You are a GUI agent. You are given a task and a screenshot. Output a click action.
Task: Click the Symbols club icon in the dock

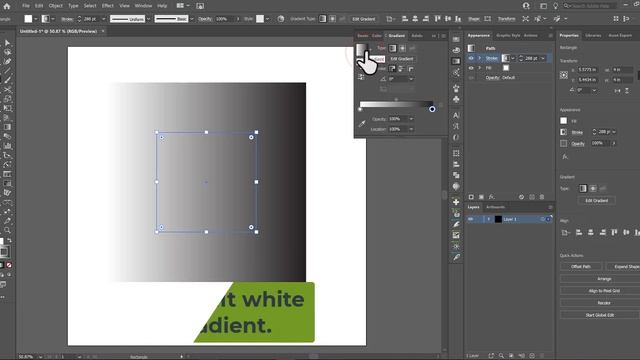pyautogui.click(x=456, y=99)
